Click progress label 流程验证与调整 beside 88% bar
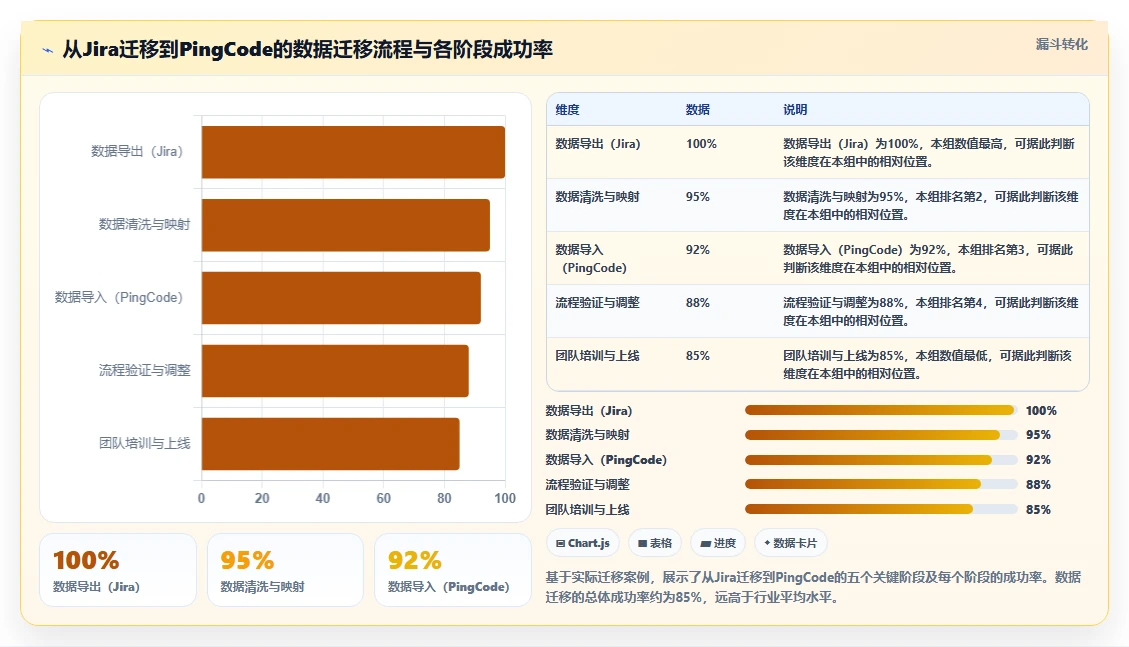This screenshot has height=647, width=1129. click(x=588, y=484)
